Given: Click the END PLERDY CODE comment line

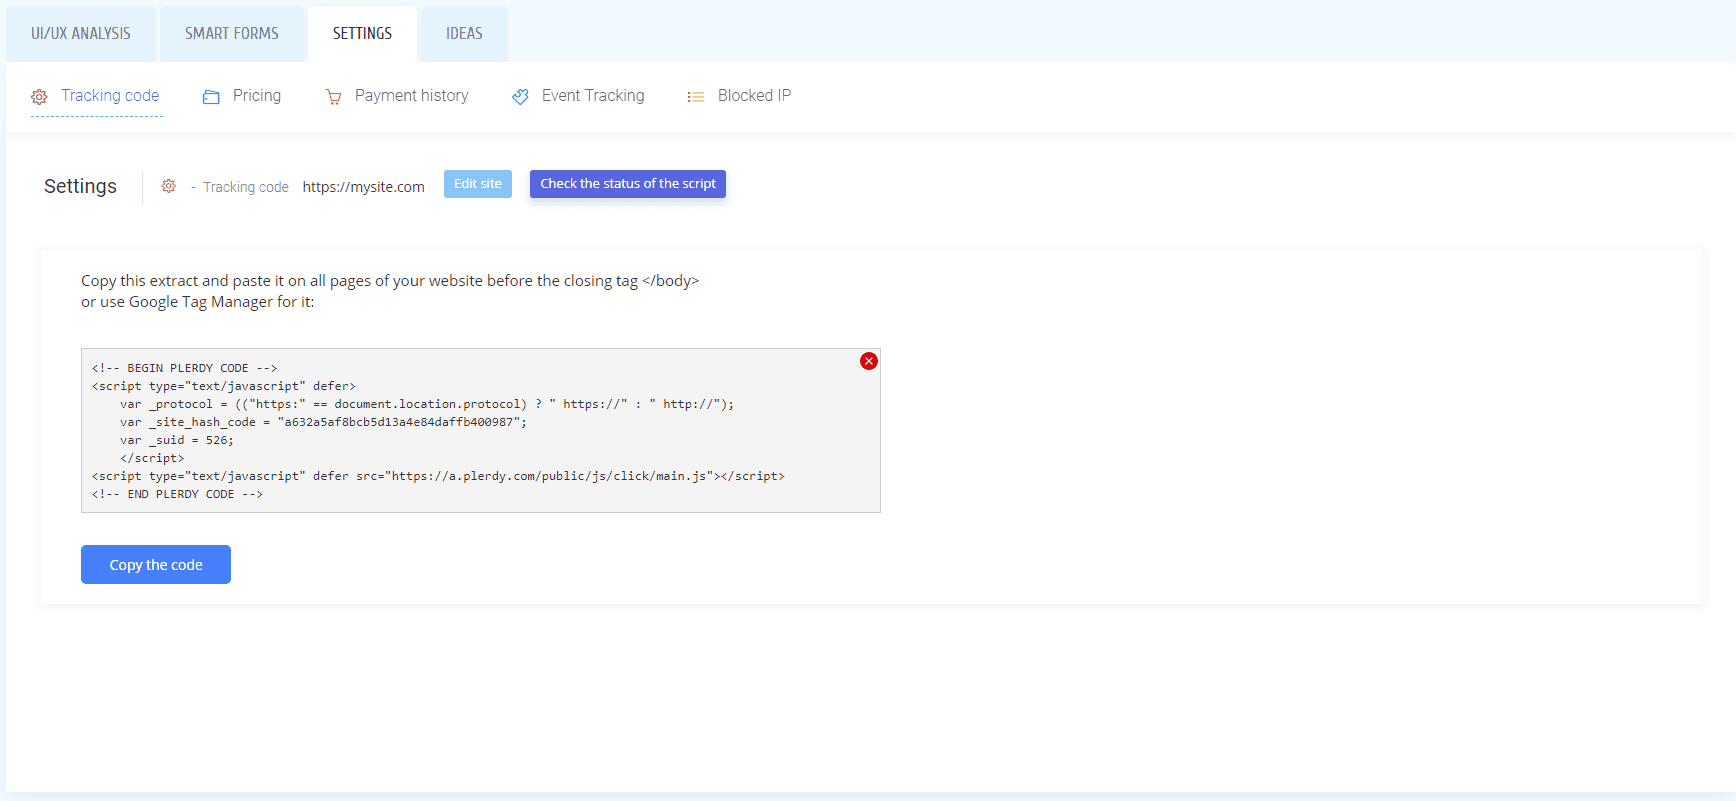Looking at the screenshot, I should point(178,494).
